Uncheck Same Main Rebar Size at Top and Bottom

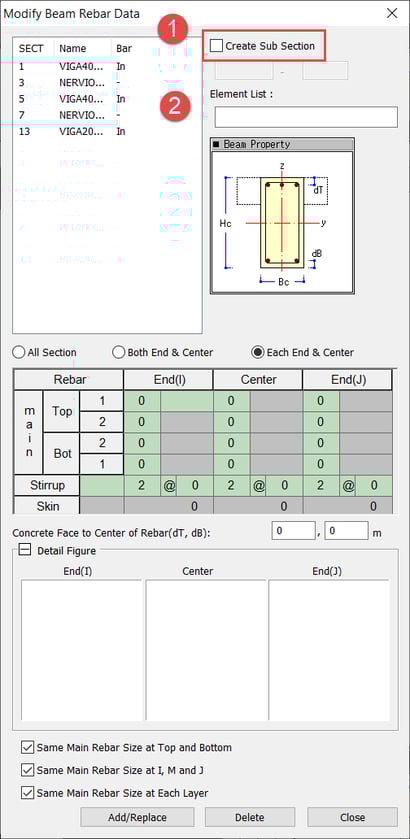pos(27,748)
